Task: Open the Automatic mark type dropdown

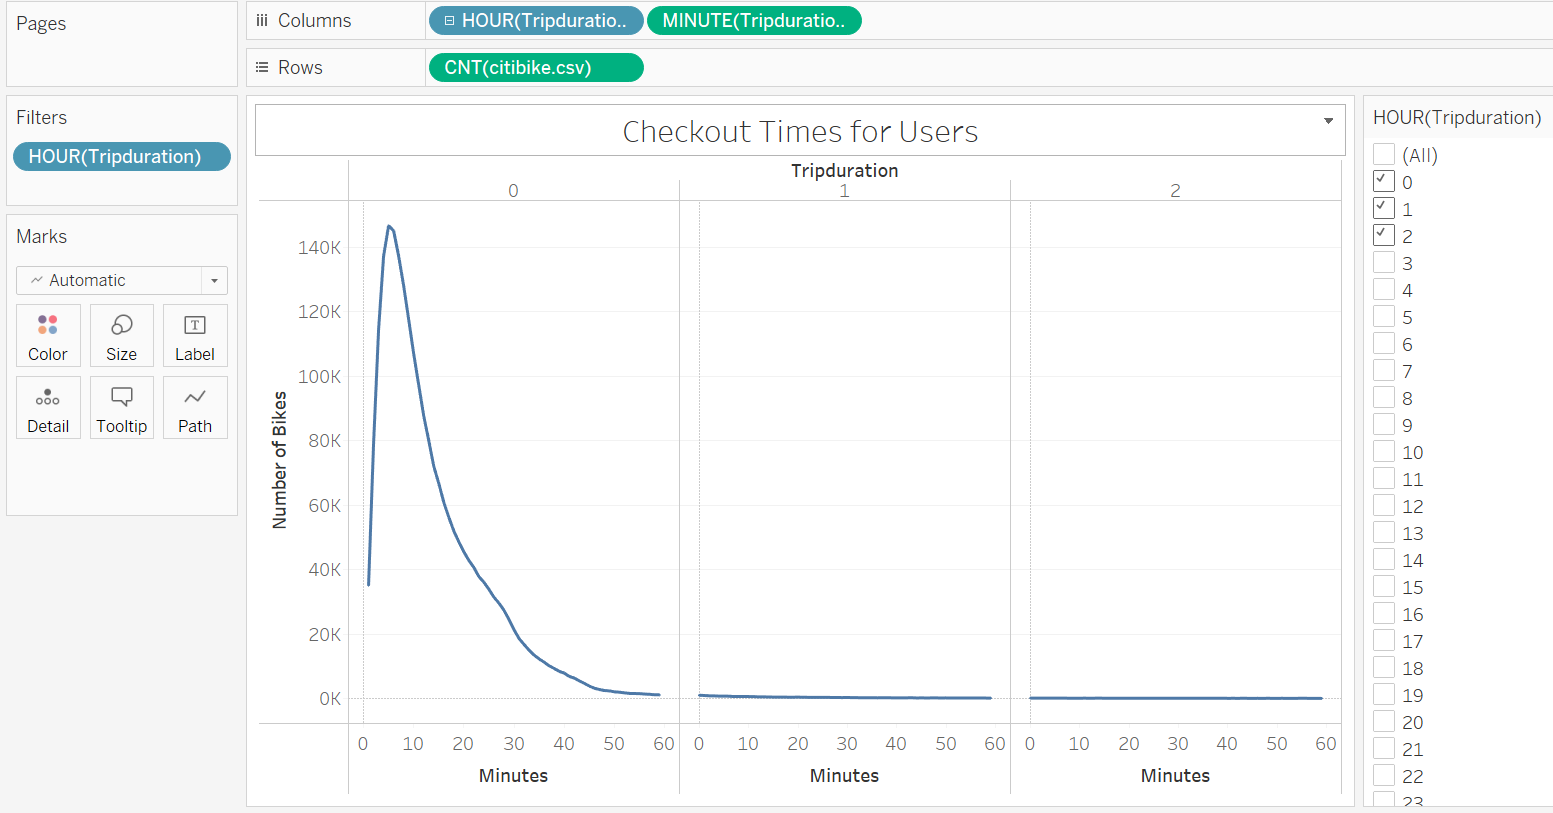Action: pos(213,280)
